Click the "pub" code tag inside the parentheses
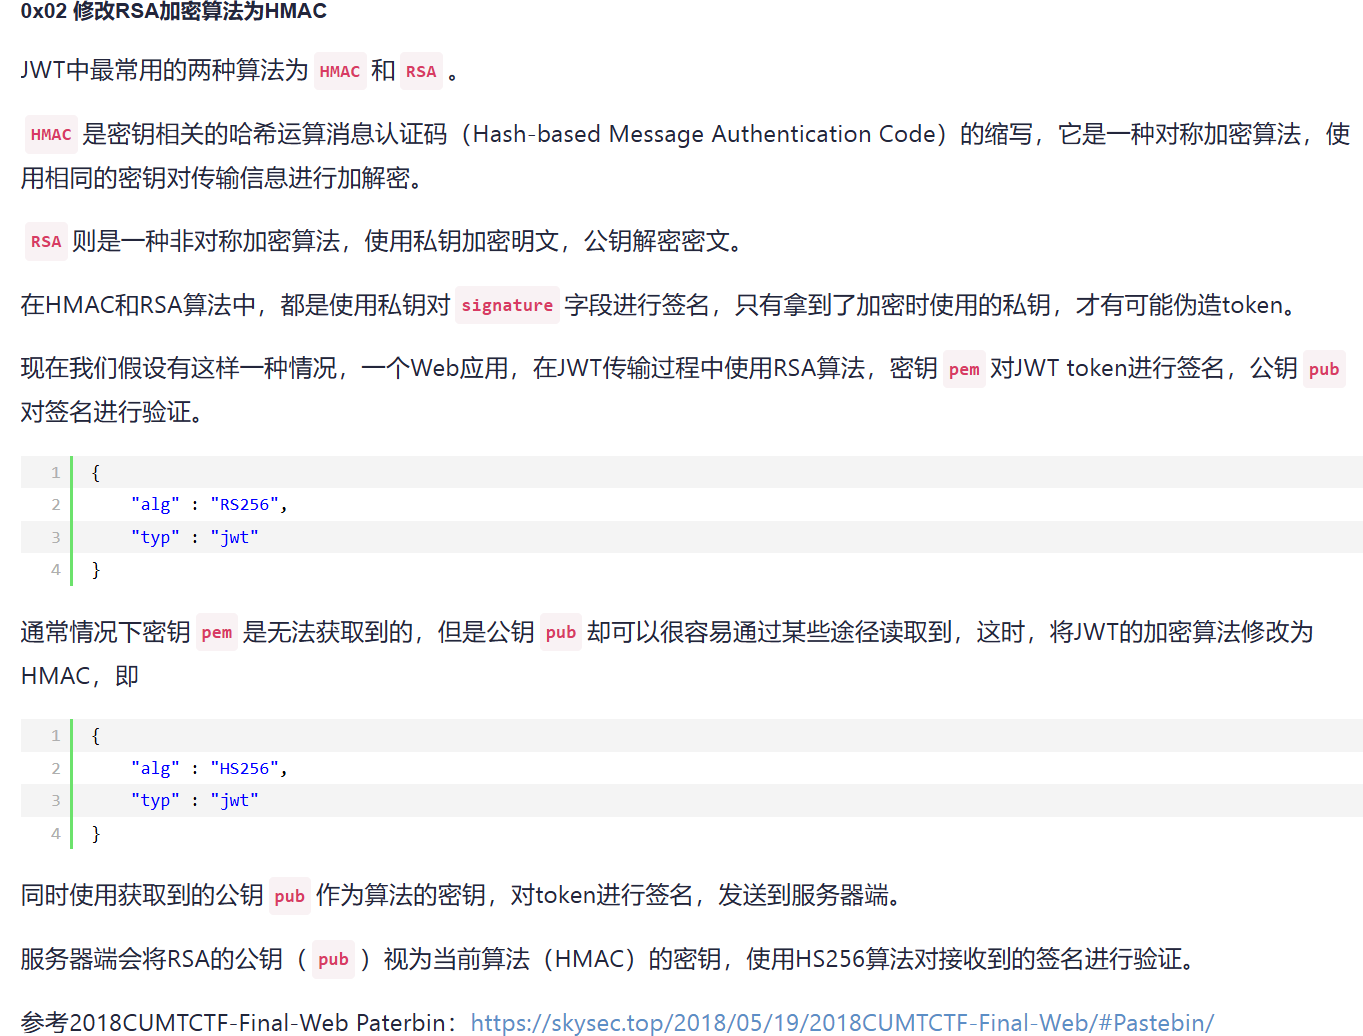Screen dimensions: 1363x1036 pyautogui.click(x=333, y=959)
